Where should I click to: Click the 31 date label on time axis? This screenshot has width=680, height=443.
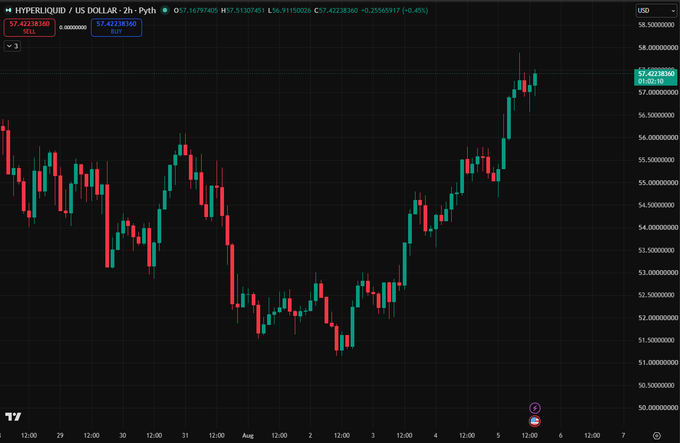click(185, 435)
